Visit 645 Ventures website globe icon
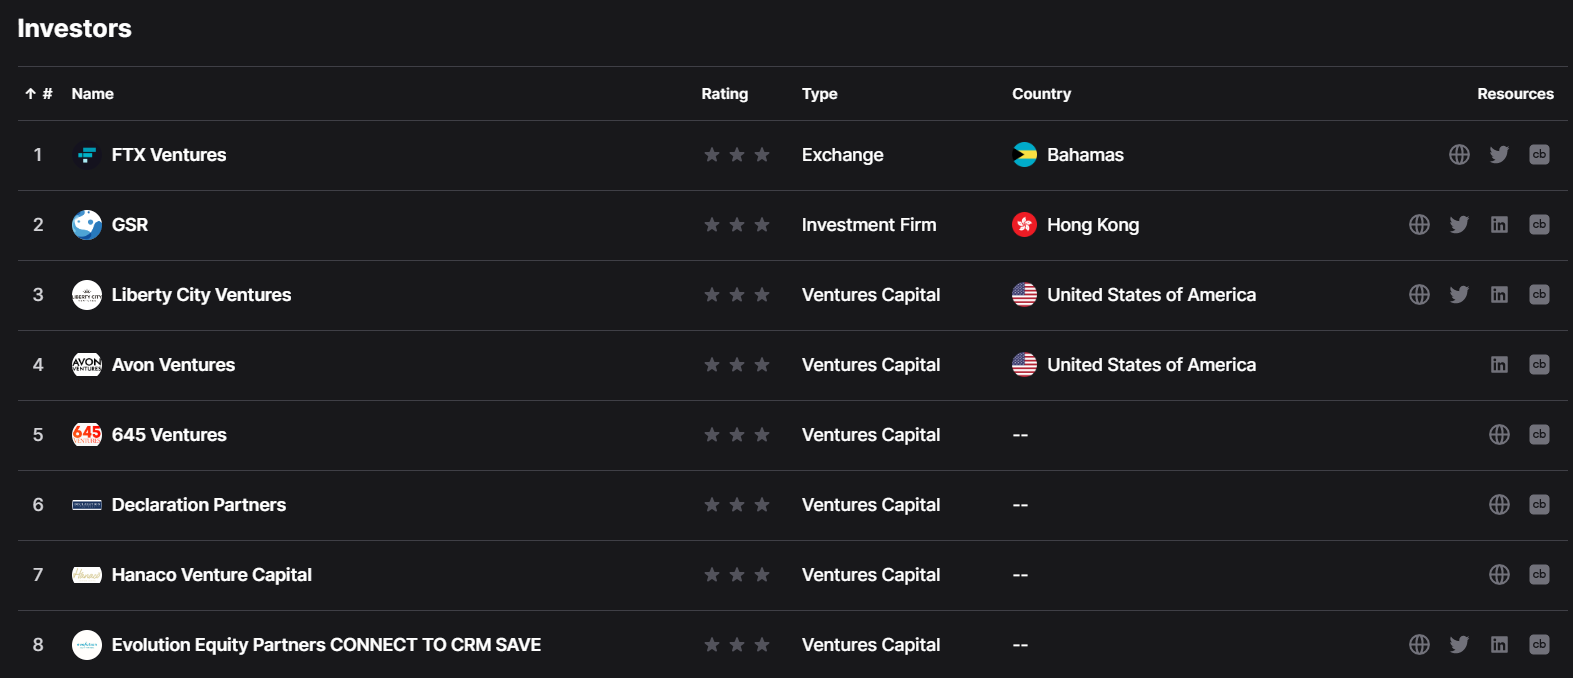 pyautogui.click(x=1499, y=435)
